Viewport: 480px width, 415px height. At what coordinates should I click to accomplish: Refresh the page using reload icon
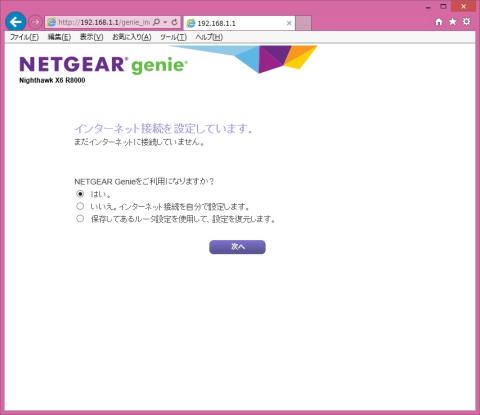[174, 22]
